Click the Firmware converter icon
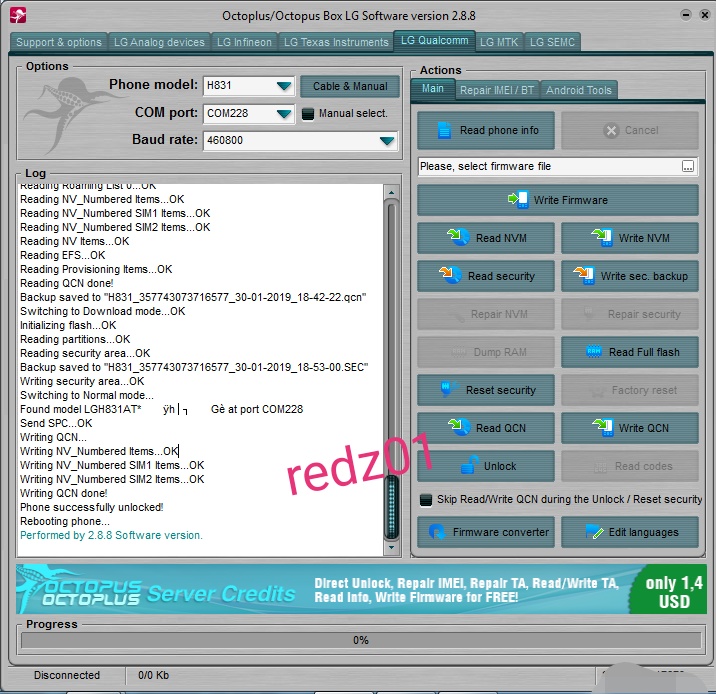Screen dimensions: 716x694 pyautogui.click(x=437, y=531)
